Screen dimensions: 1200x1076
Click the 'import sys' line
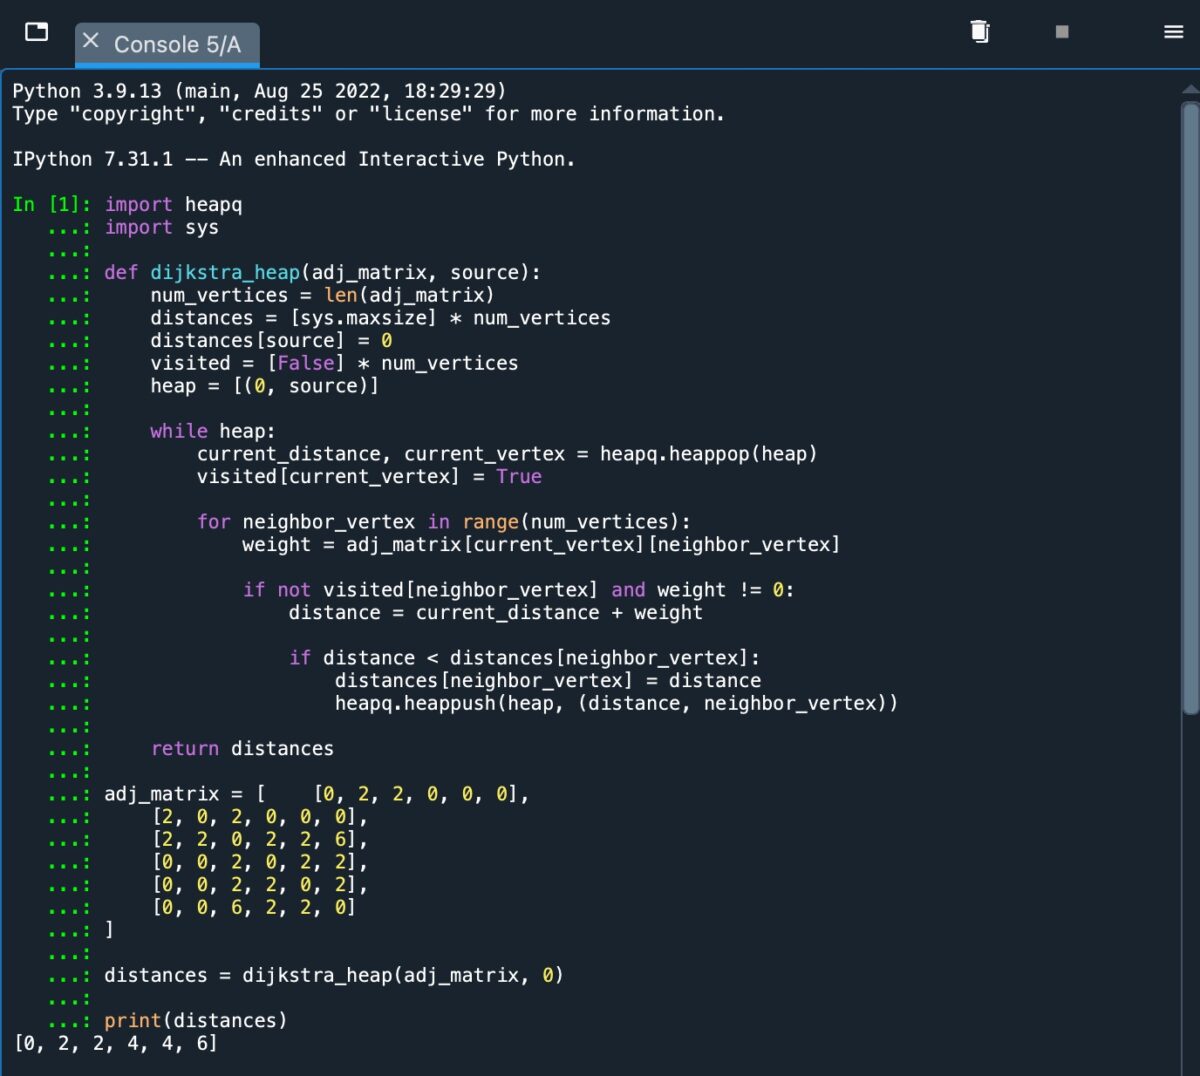pyautogui.click(x=161, y=228)
